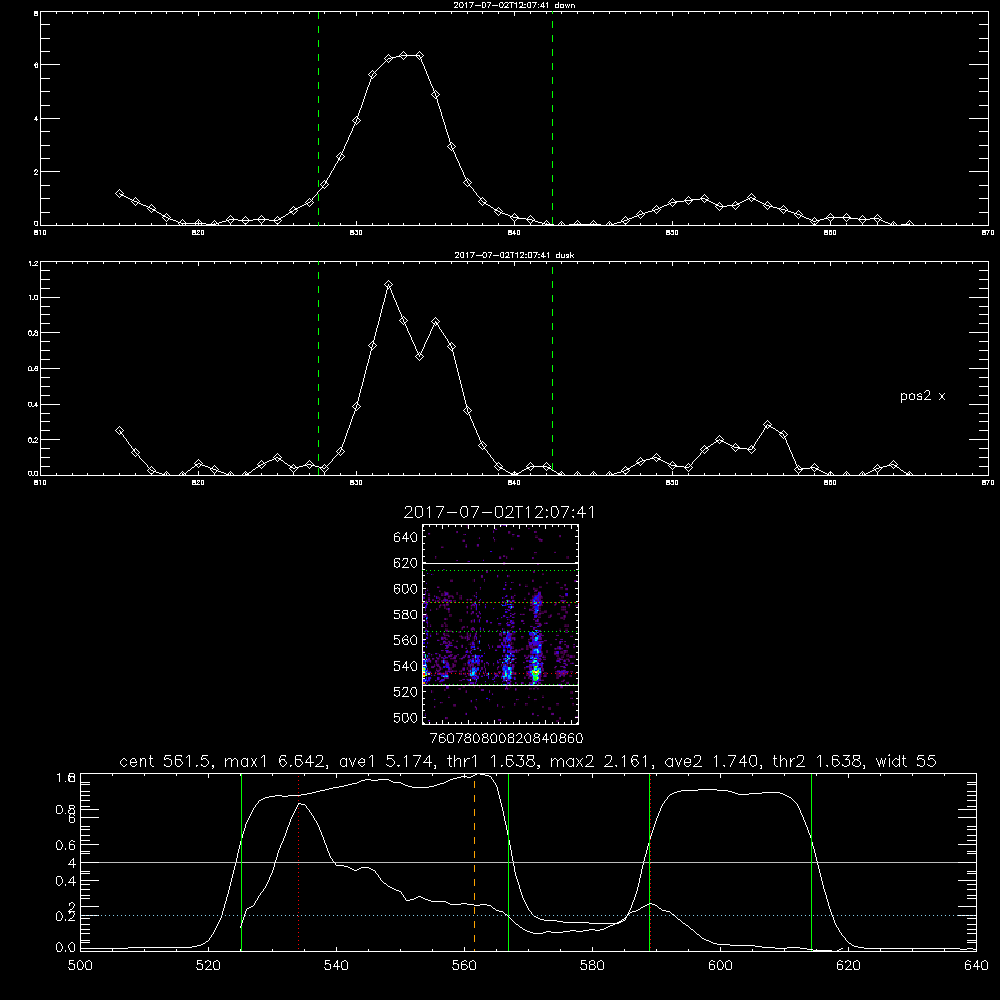Click the '600' tick label on the bottom plot's x-axis
The width and height of the screenshot is (1000, 1000).
720,966
